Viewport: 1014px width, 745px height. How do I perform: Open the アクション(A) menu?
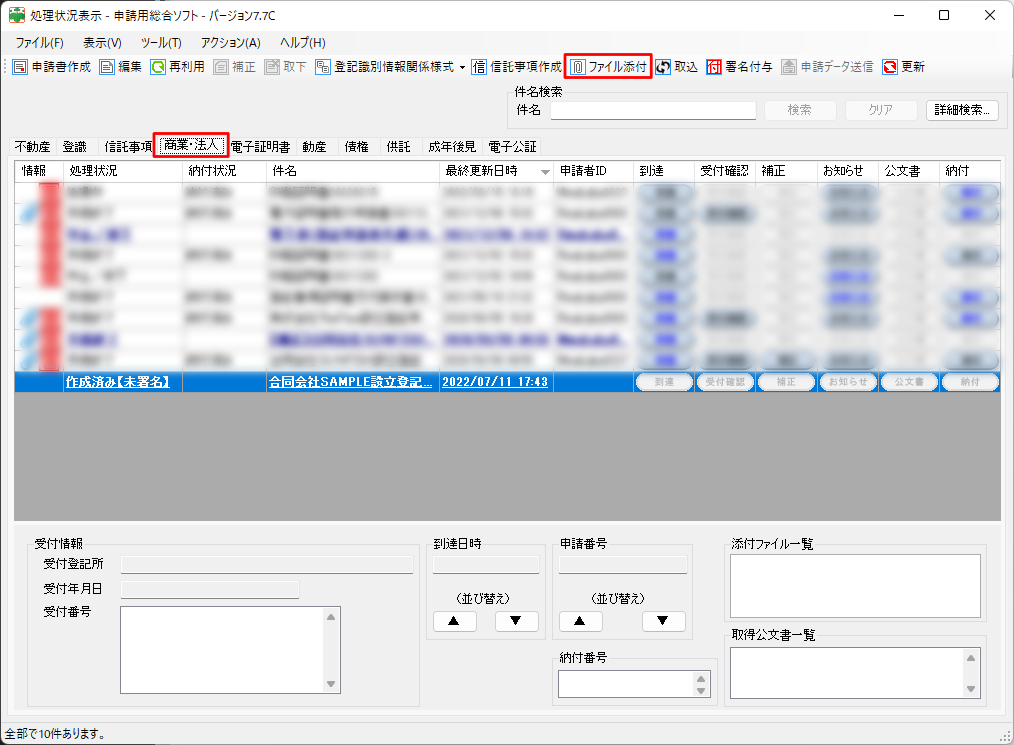pyautogui.click(x=230, y=43)
